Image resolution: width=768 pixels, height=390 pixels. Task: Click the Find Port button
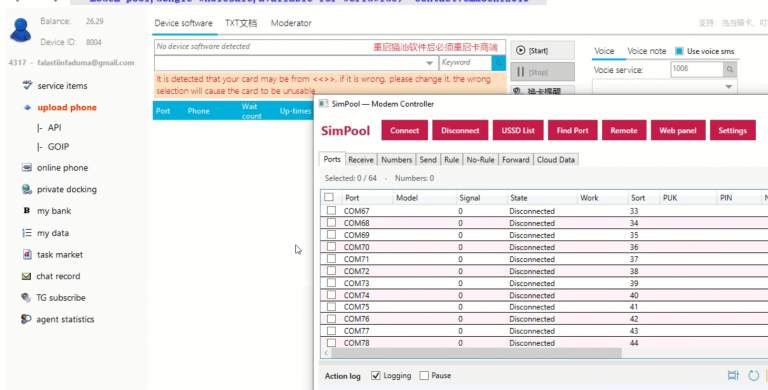coord(572,130)
